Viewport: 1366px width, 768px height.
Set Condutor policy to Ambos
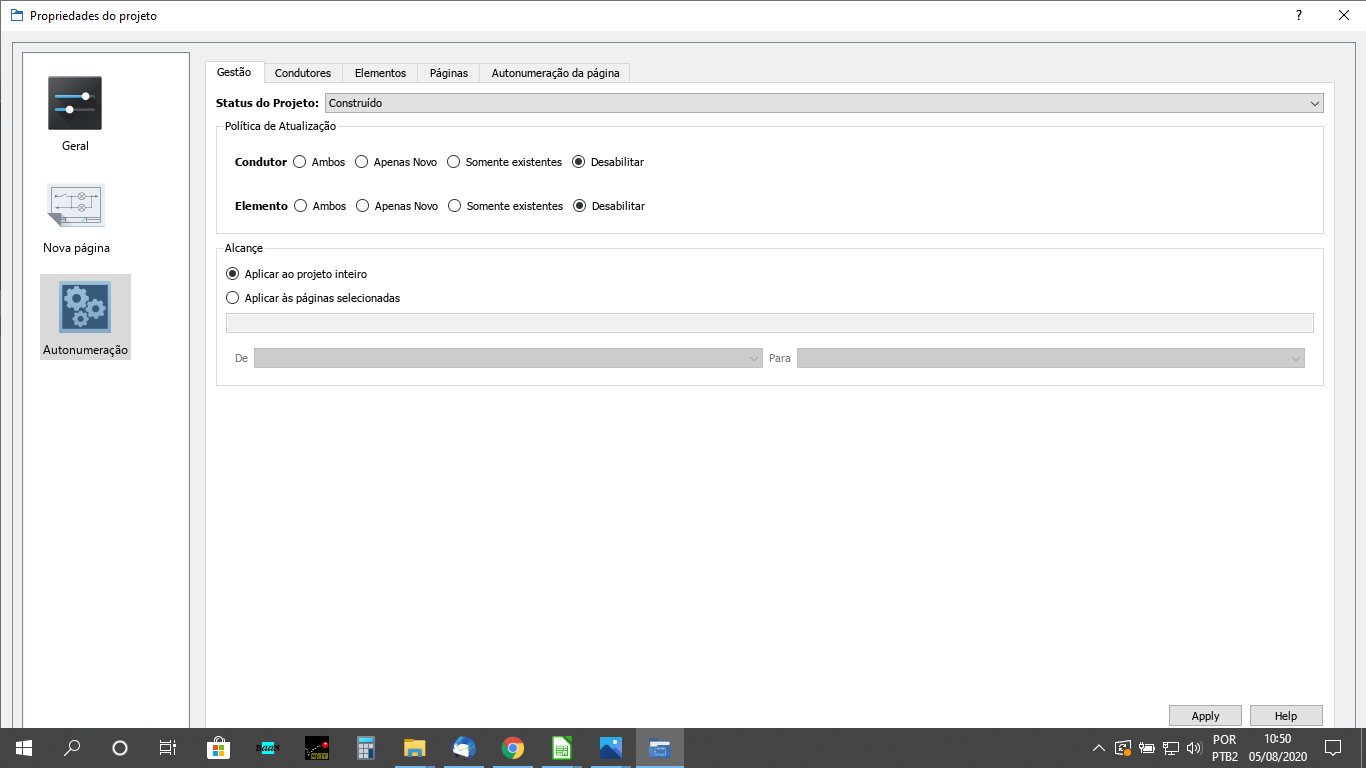tap(300, 162)
